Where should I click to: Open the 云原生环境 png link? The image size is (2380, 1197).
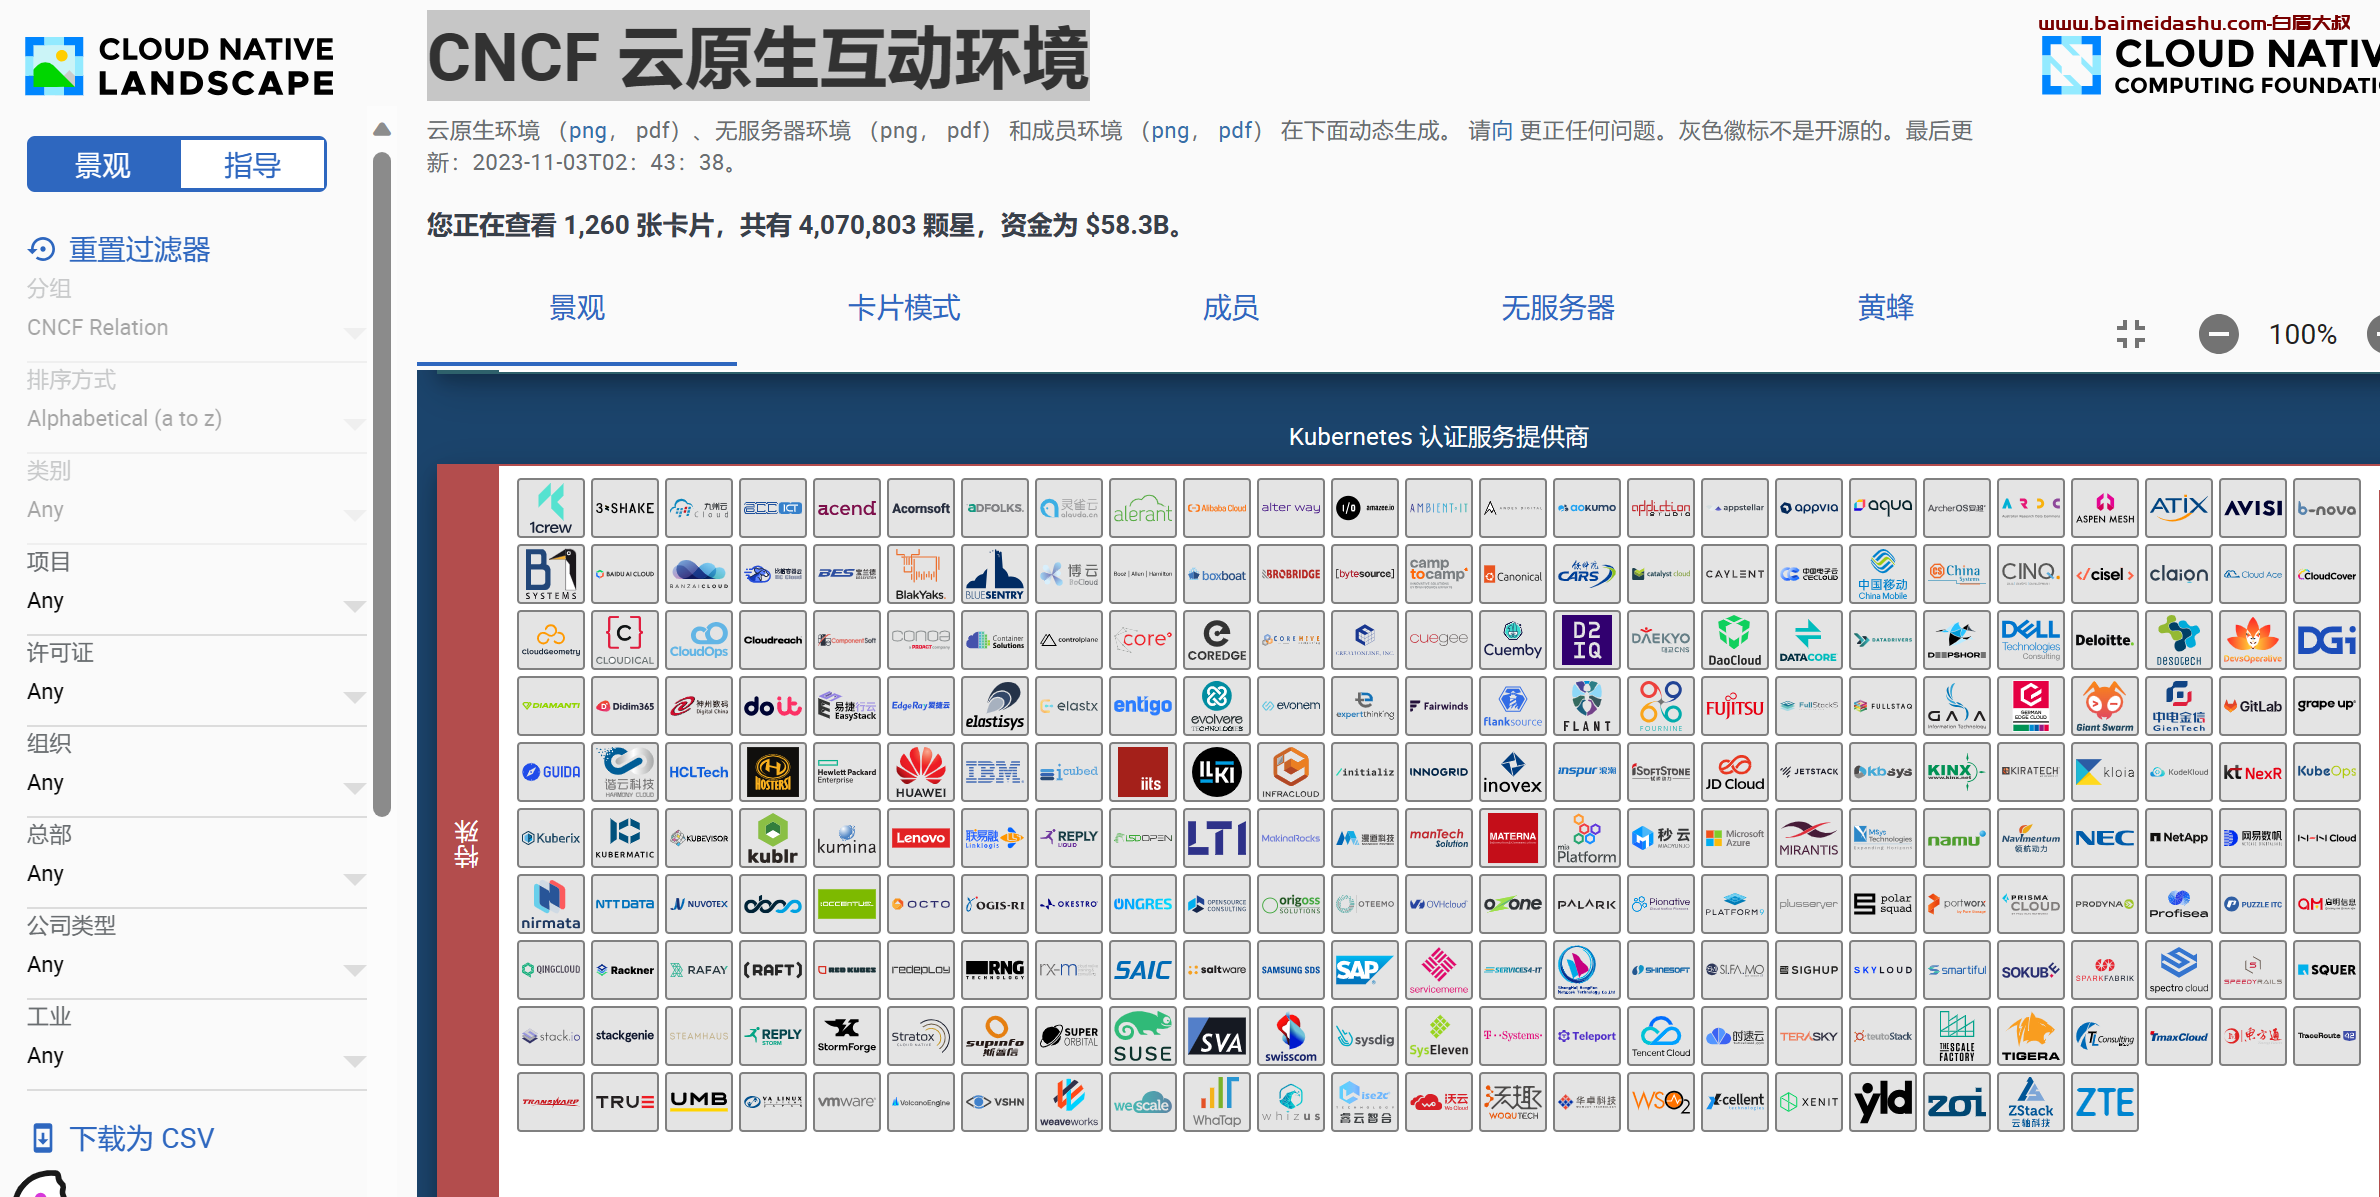(588, 131)
